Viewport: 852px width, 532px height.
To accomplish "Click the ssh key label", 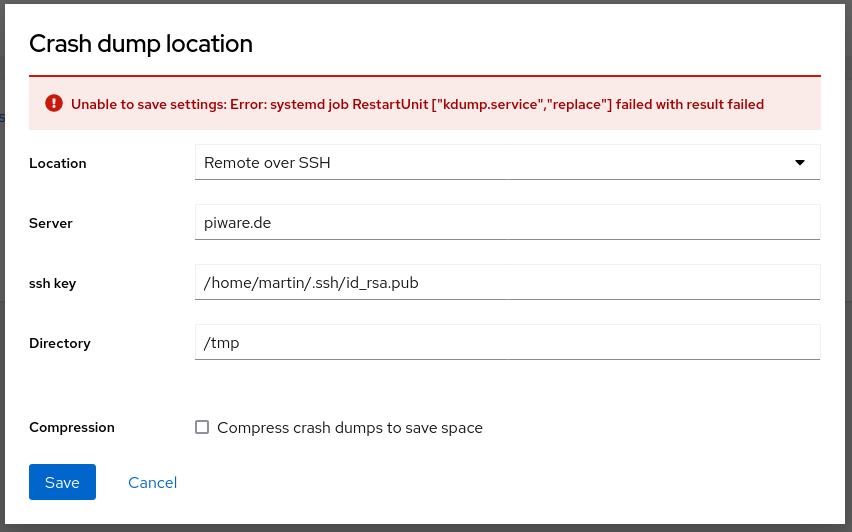I will (53, 284).
